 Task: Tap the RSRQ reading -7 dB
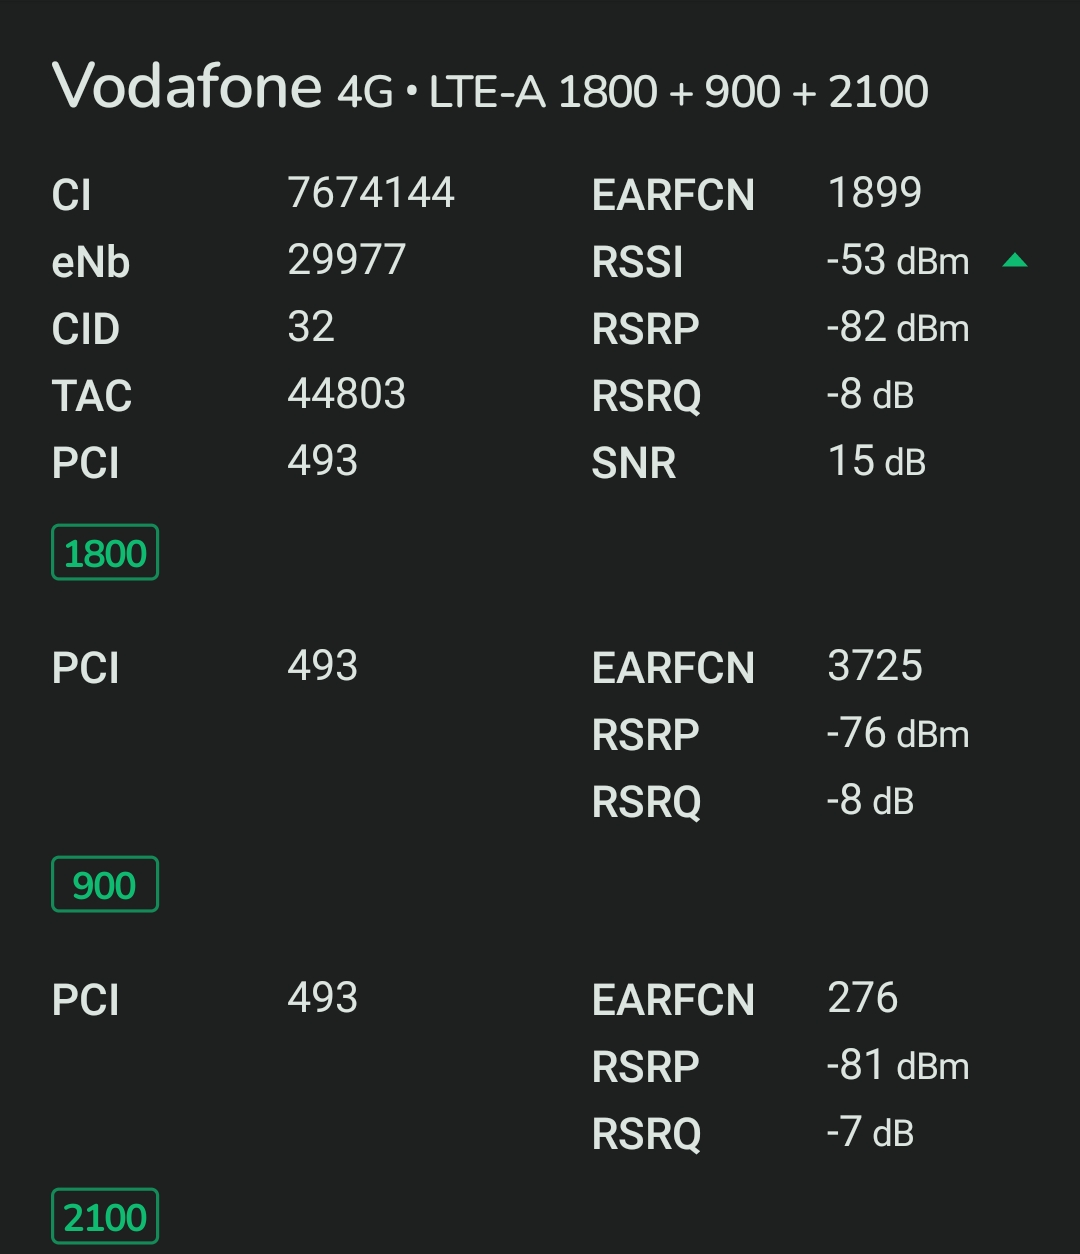click(x=870, y=1132)
